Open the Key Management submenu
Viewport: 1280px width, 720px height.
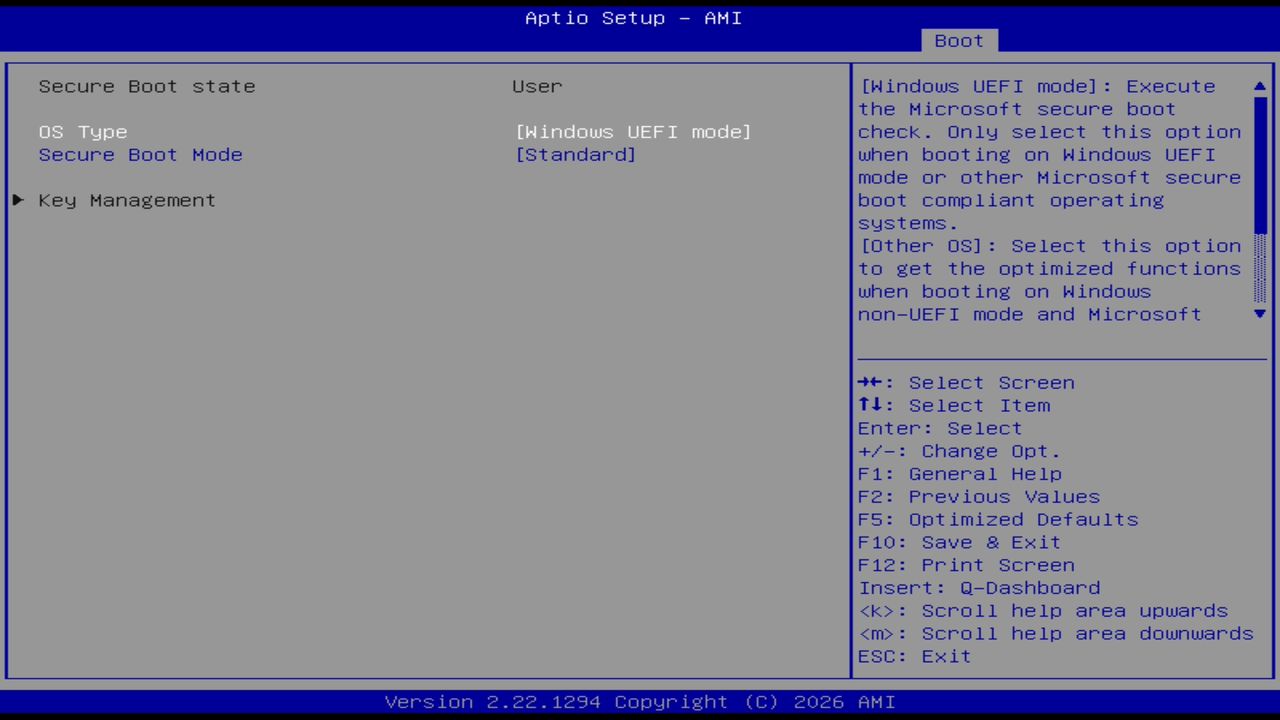click(x=126, y=200)
